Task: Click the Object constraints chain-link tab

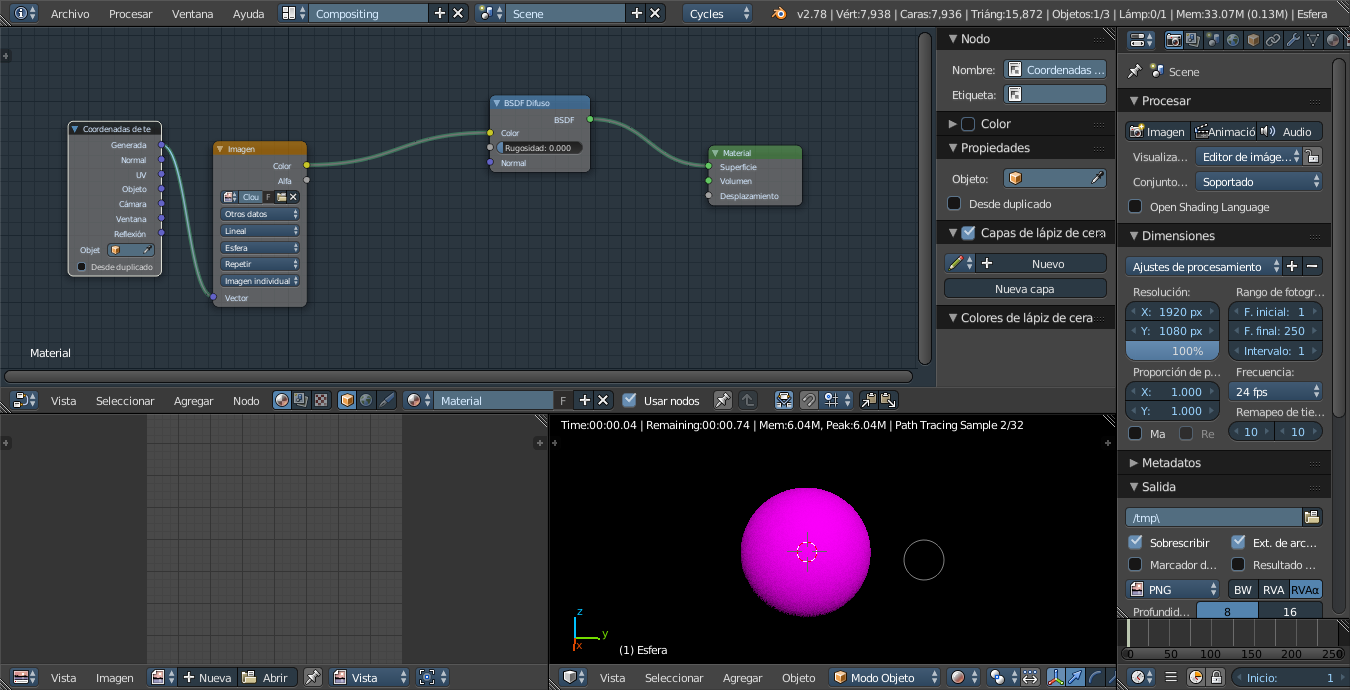Action: (1273, 40)
